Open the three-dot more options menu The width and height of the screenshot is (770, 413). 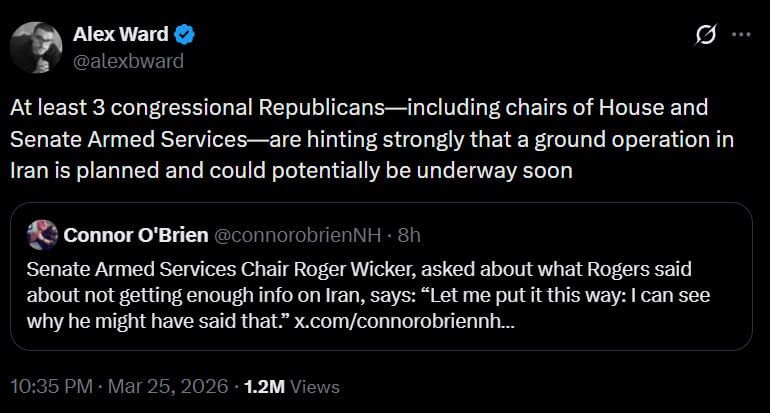741,35
